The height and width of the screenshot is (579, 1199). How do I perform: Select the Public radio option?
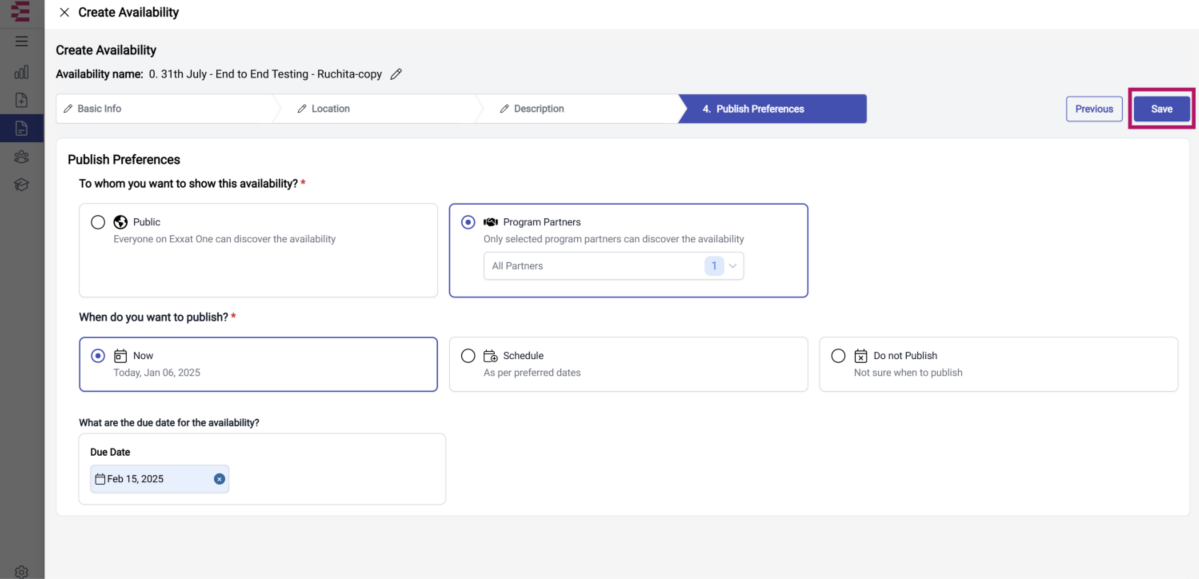[98, 223]
